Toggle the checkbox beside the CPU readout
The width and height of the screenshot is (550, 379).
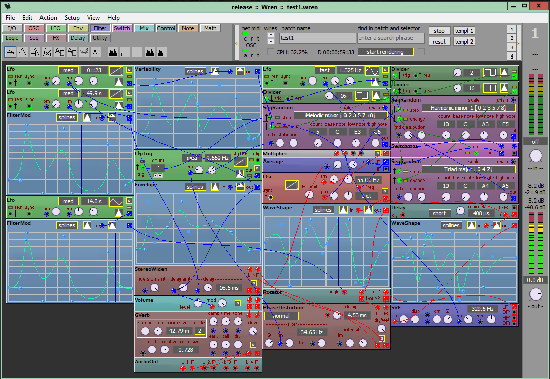[270, 52]
